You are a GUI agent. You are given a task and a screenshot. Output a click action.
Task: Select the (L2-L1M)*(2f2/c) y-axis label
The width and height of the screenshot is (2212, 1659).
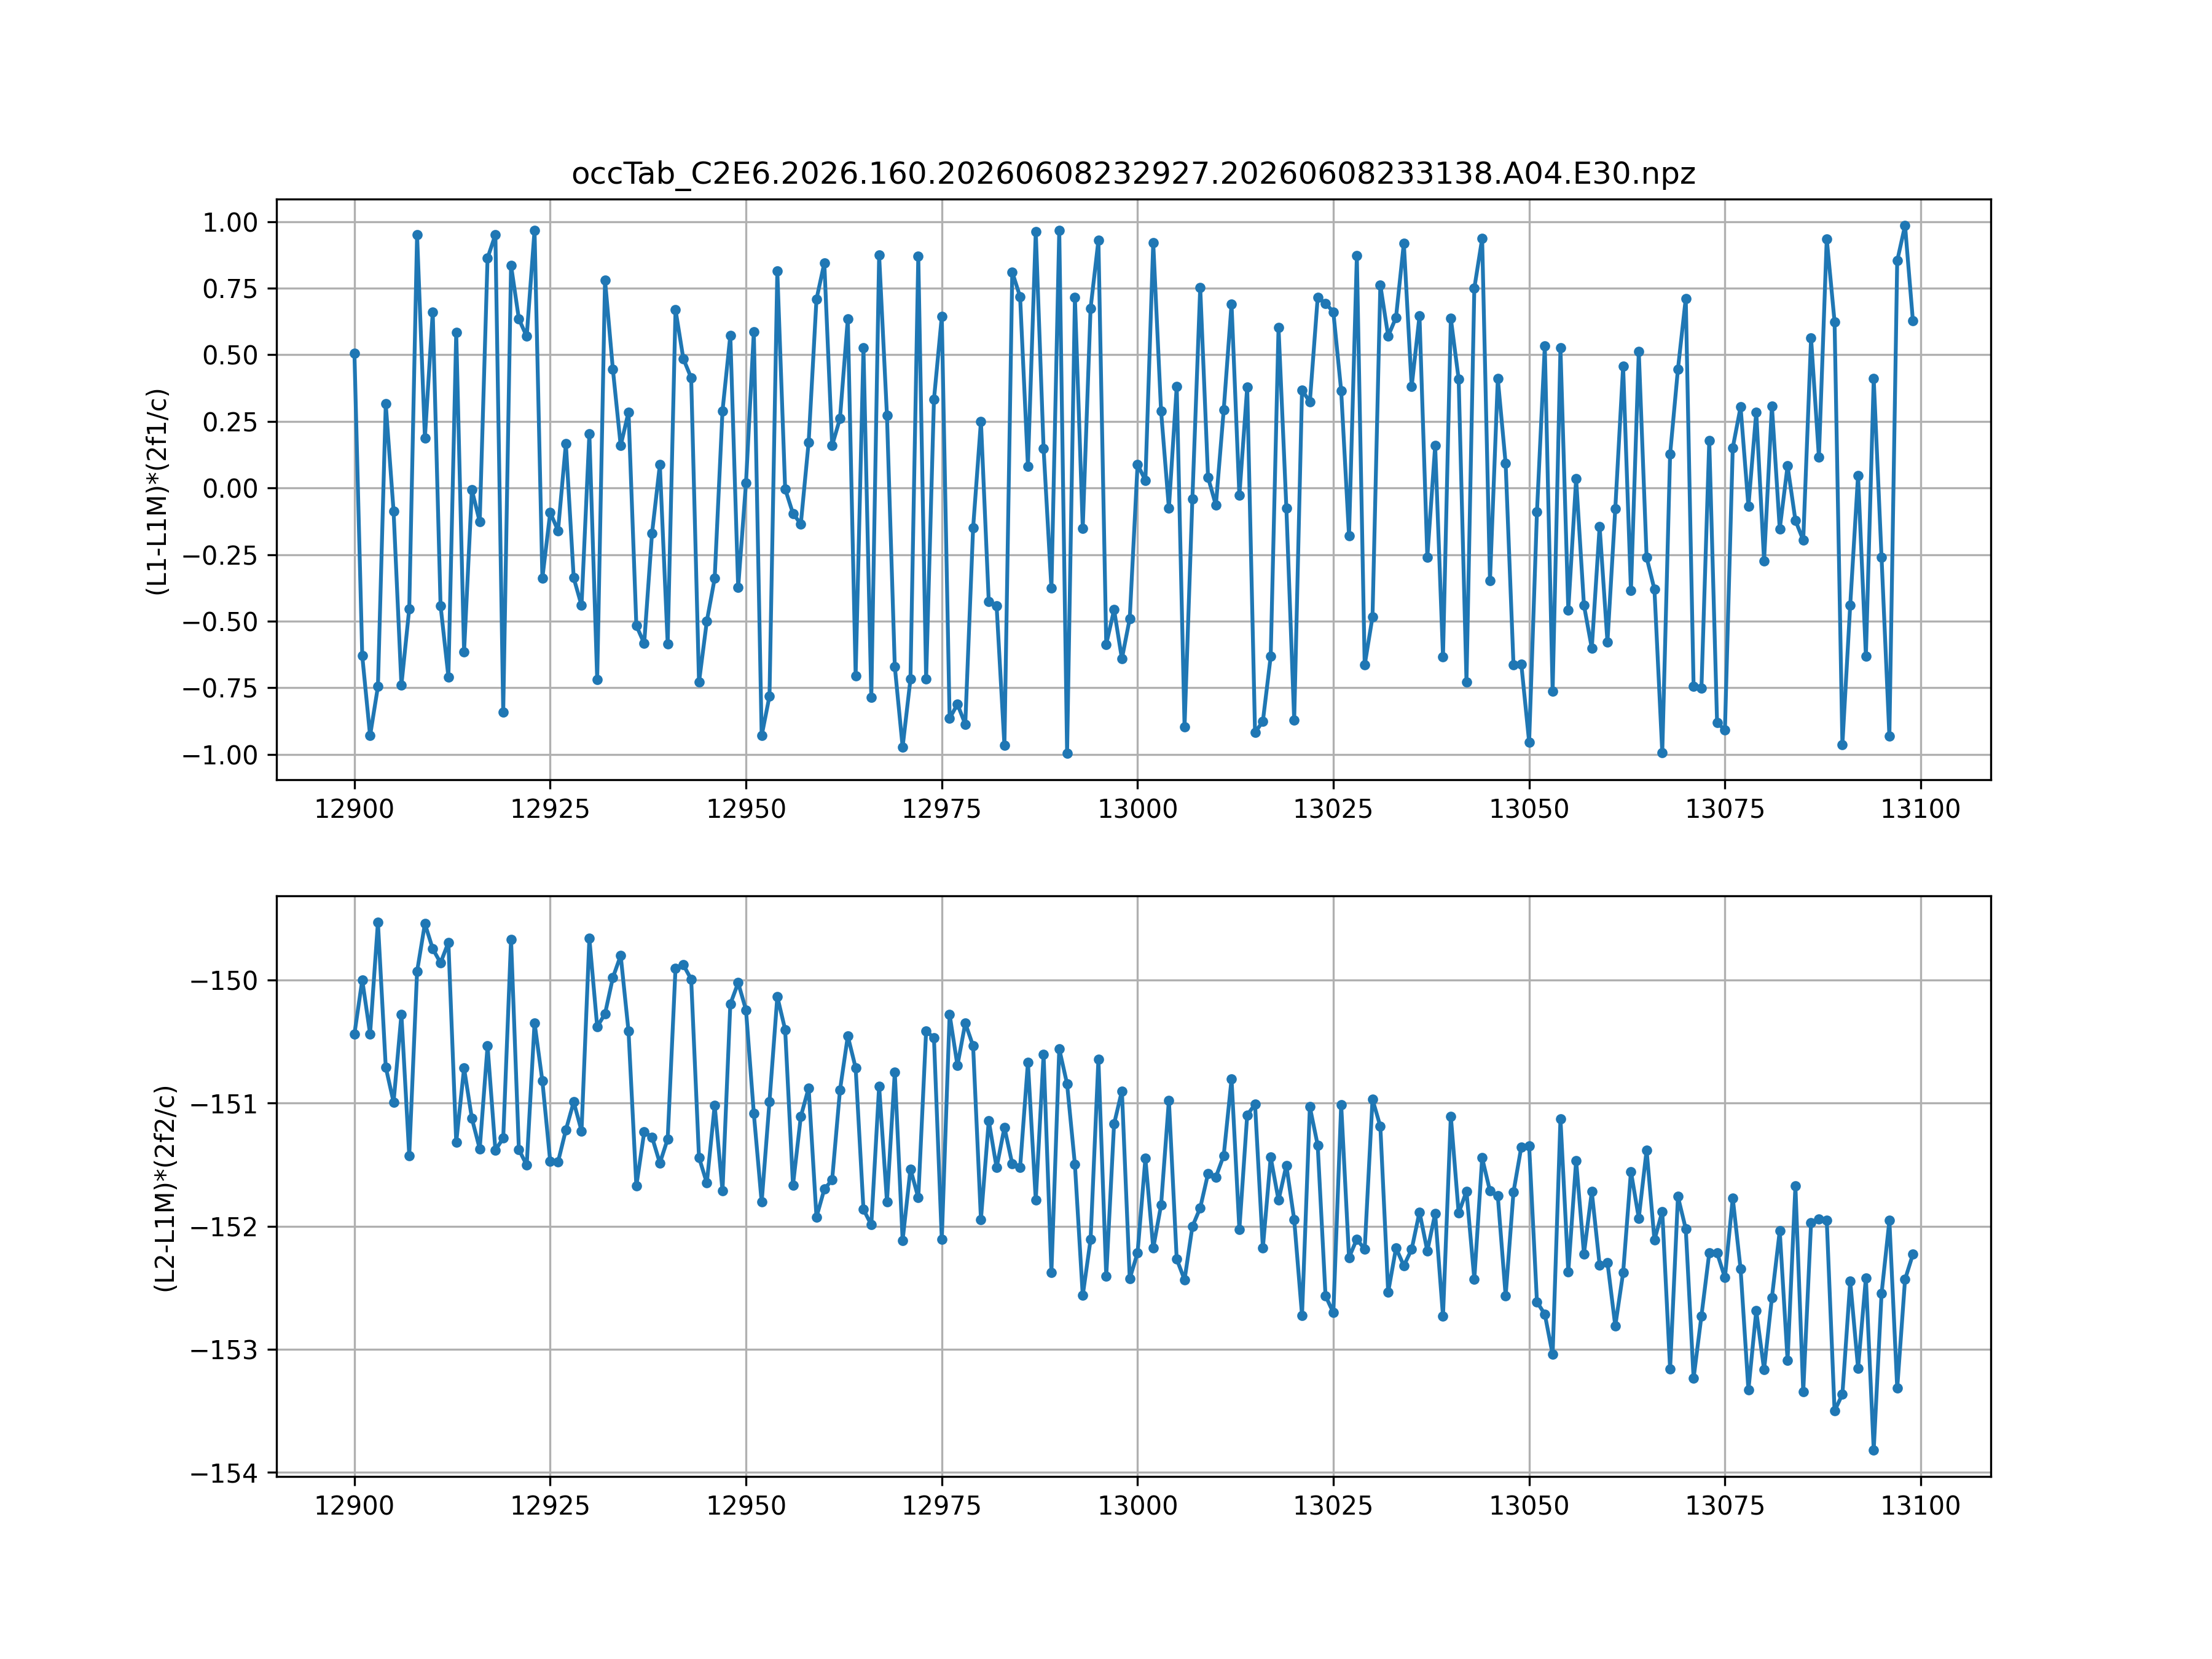point(165,1188)
